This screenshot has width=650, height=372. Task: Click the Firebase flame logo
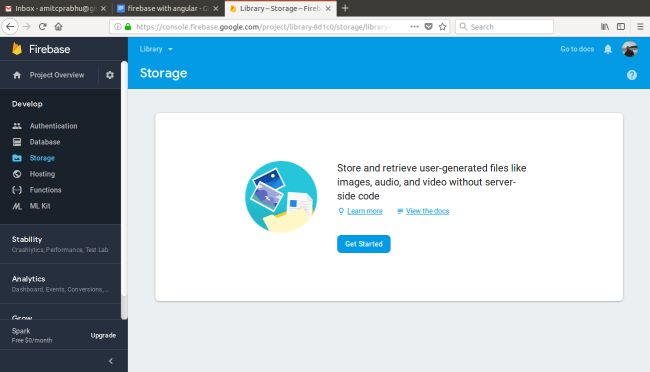[17, 49]
